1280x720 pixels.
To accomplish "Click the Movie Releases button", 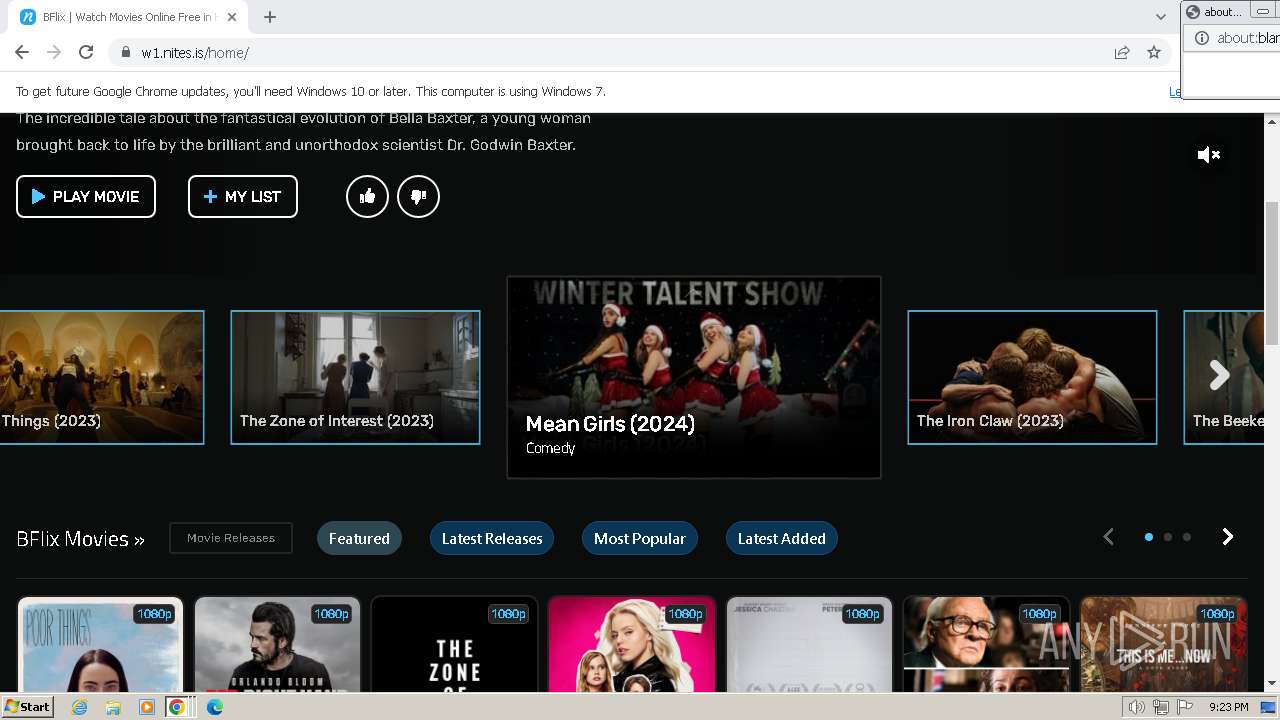I will pyautogui.click(x=231, y=538).
